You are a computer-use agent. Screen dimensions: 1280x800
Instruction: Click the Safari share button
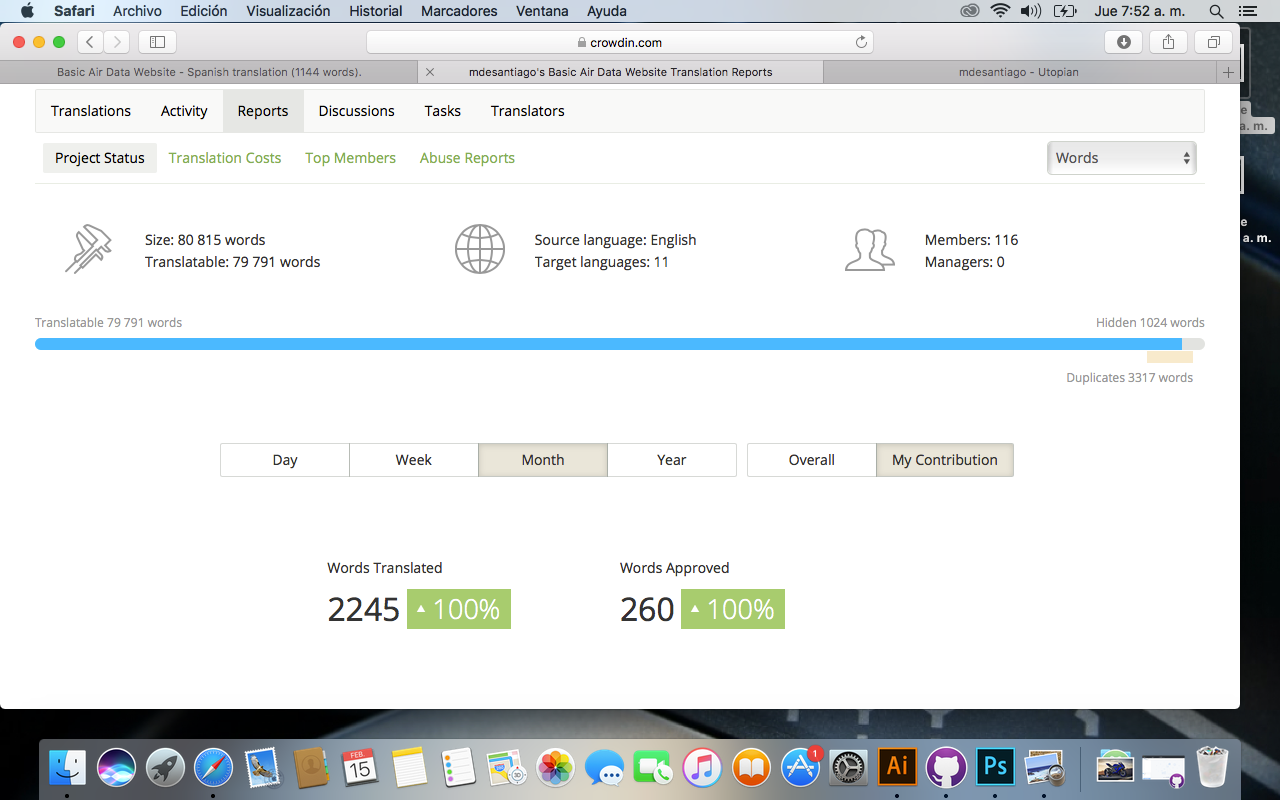(x=1168, y=42)
